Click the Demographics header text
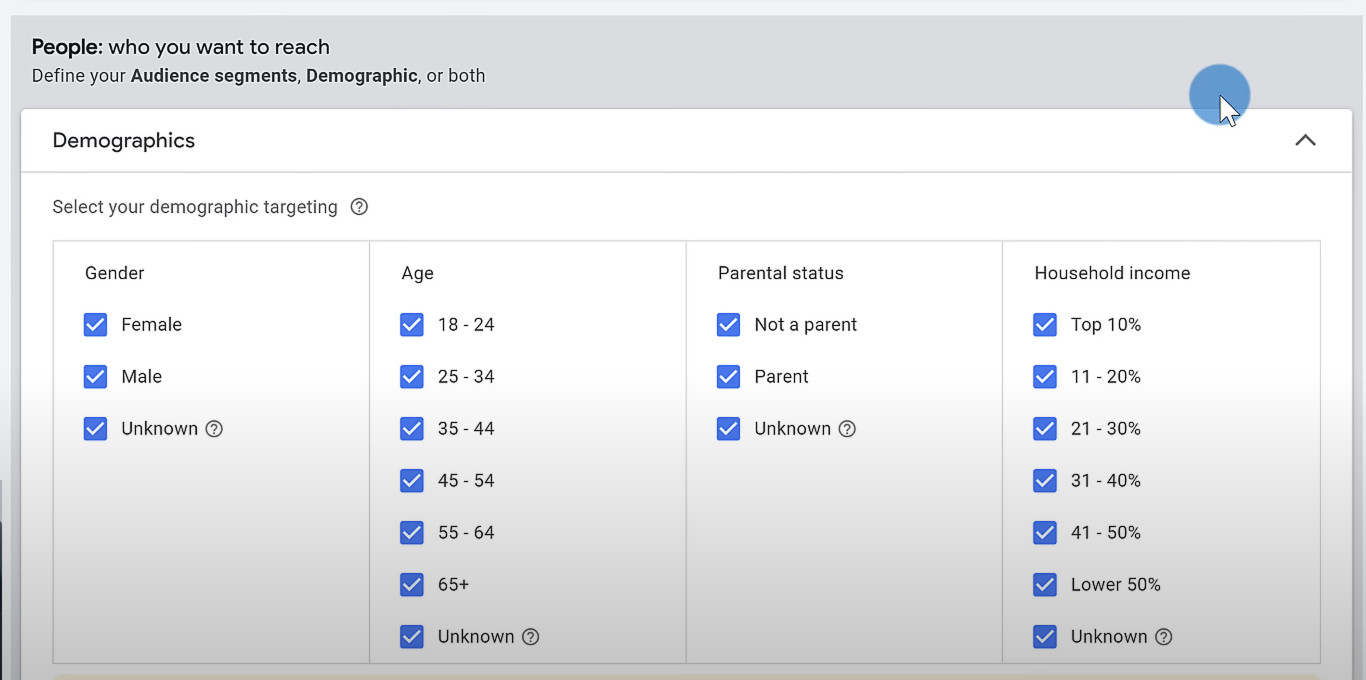This screenshot has height=680, width=1366. (x=123, y=140)
